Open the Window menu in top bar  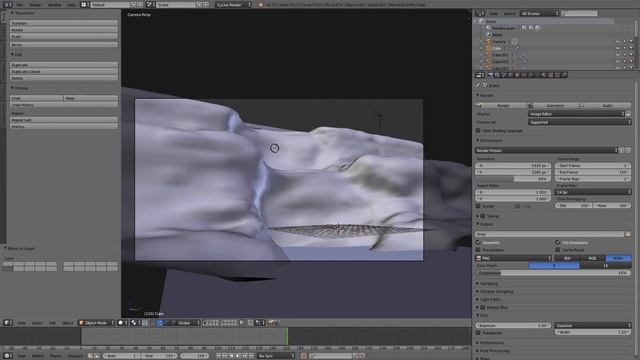point(54,4)
